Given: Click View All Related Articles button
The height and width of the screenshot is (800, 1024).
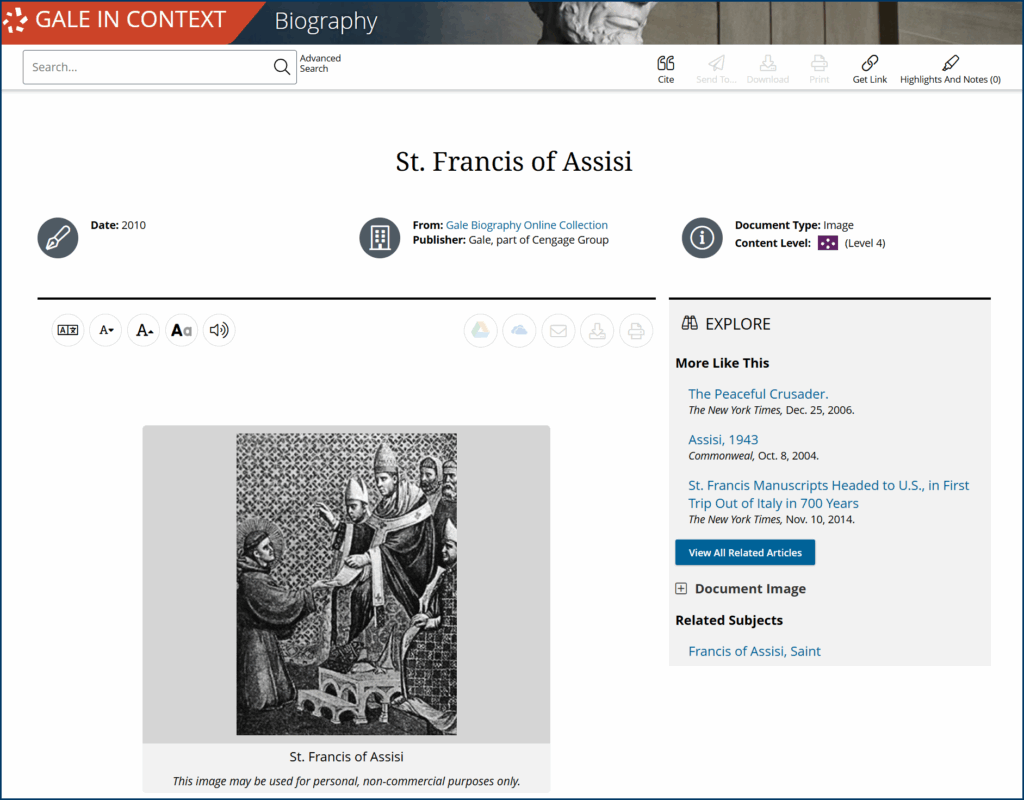Looking at the screenshot, I should coord(745,553).
